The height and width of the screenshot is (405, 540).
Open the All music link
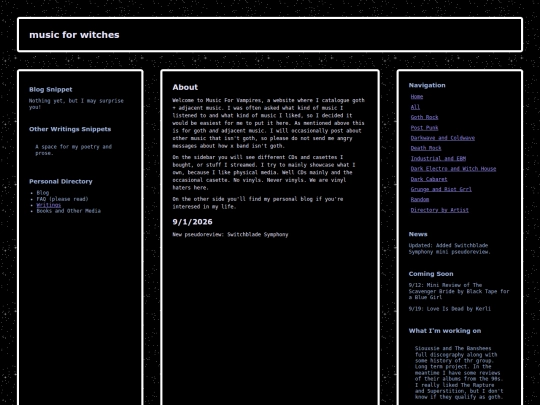[415, 107]
